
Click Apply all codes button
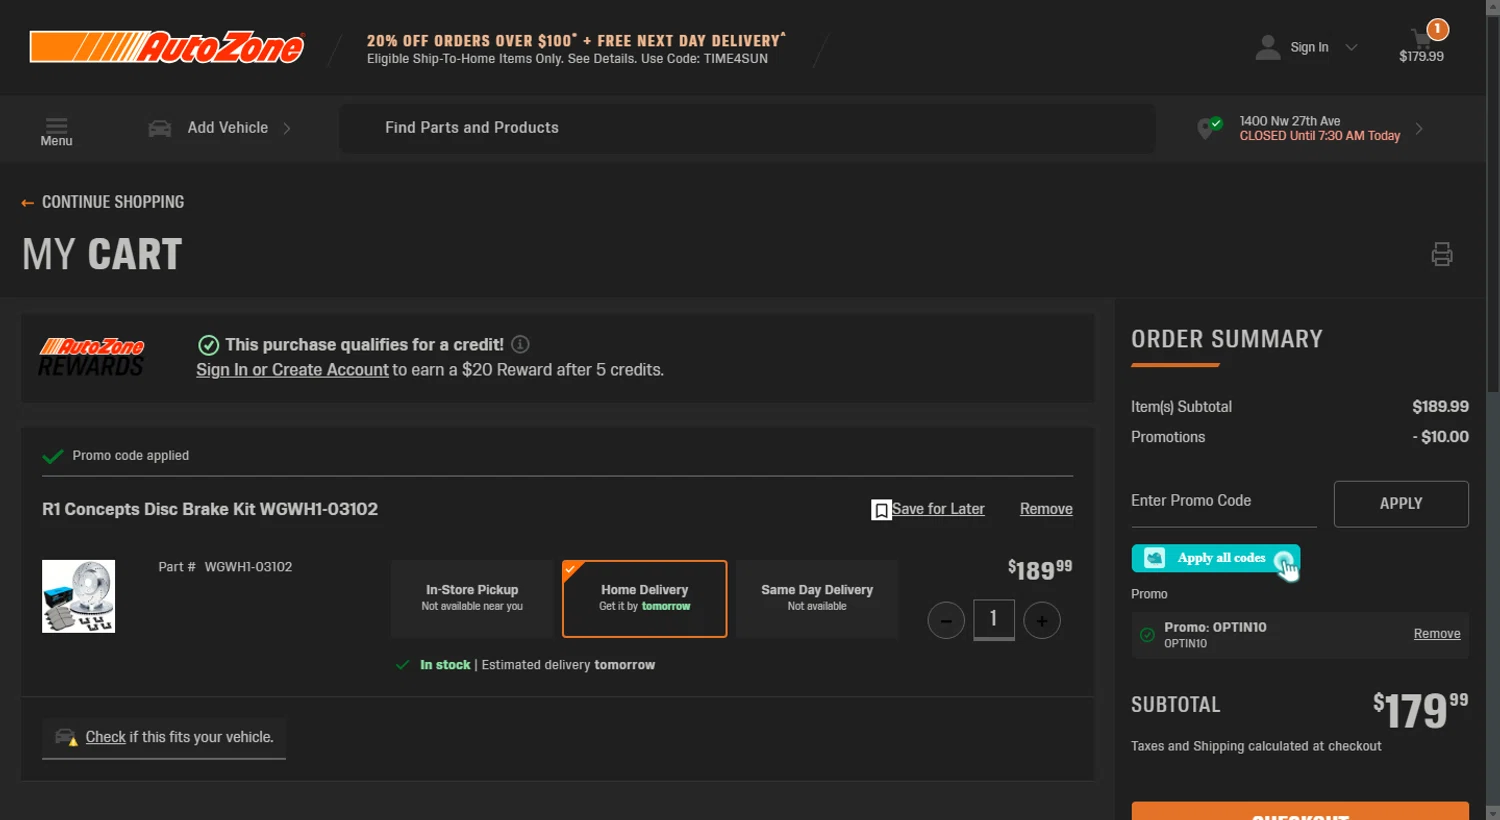coord(1215,558)
